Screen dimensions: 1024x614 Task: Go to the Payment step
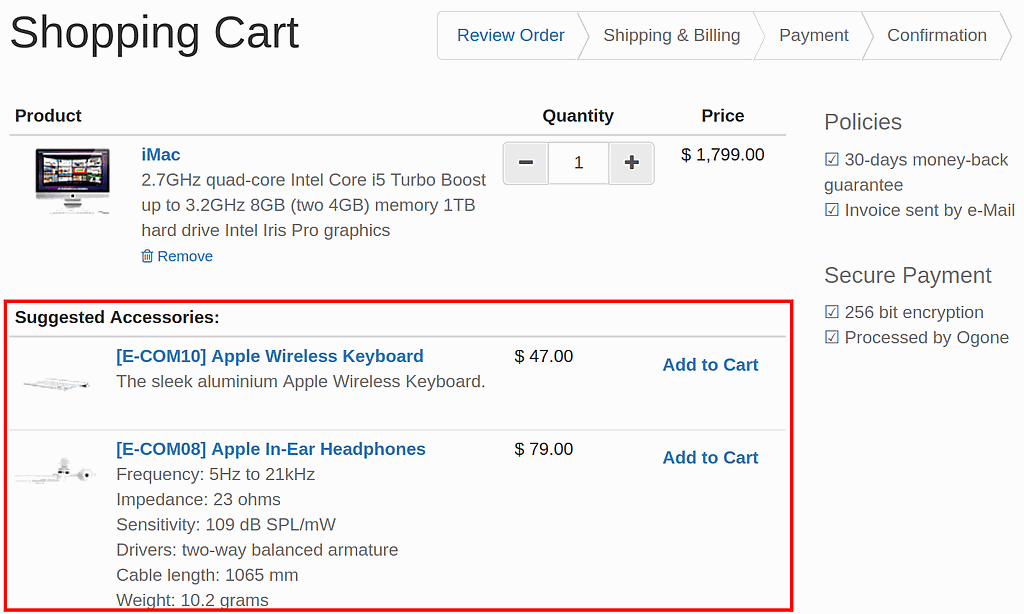[813, 36]
